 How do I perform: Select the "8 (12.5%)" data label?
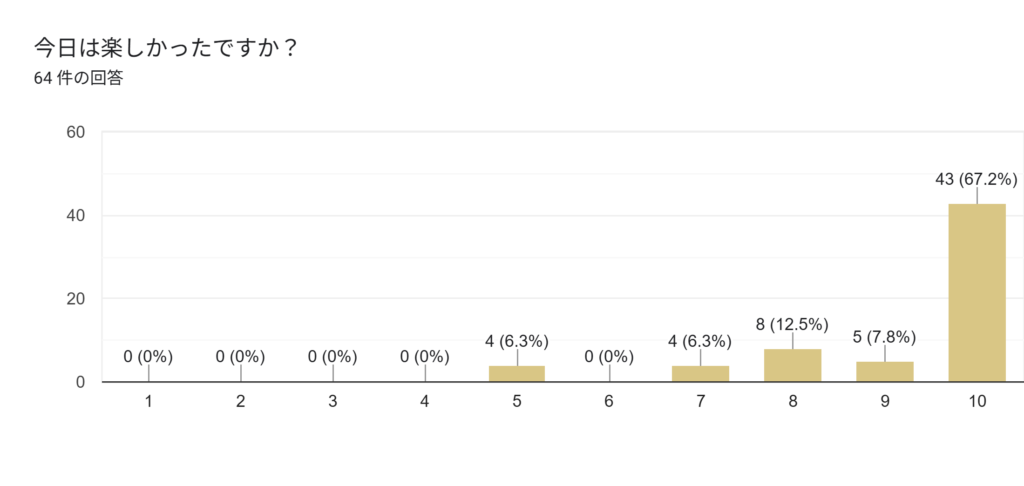(792, 324)
